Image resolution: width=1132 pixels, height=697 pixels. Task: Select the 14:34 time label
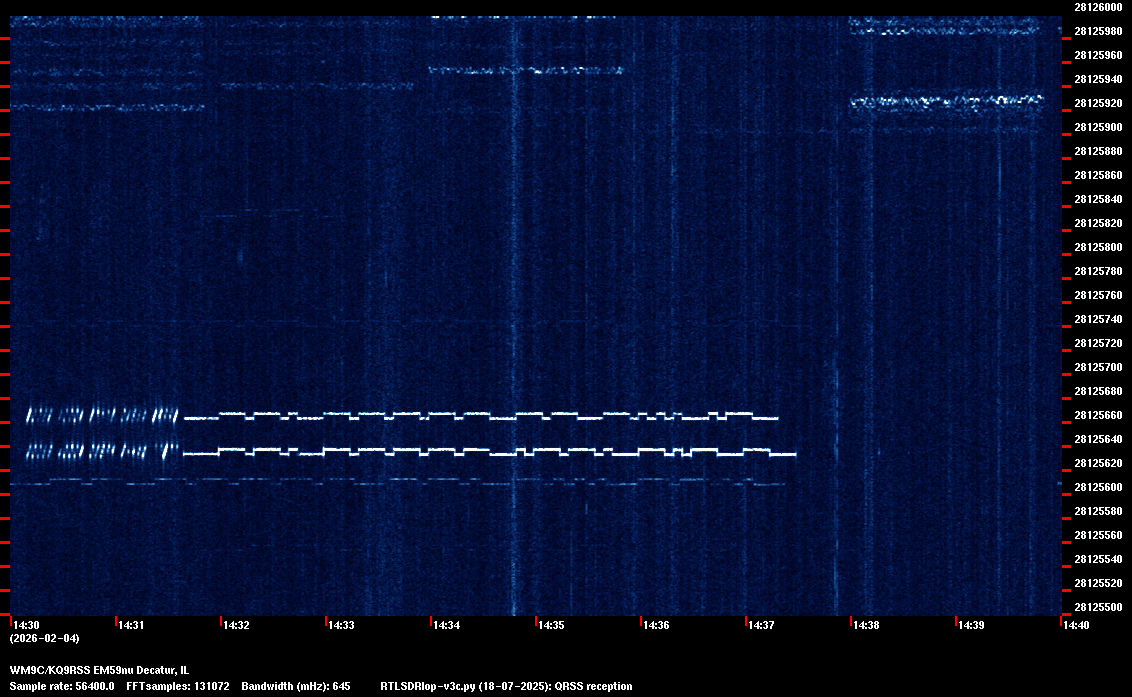445,625
